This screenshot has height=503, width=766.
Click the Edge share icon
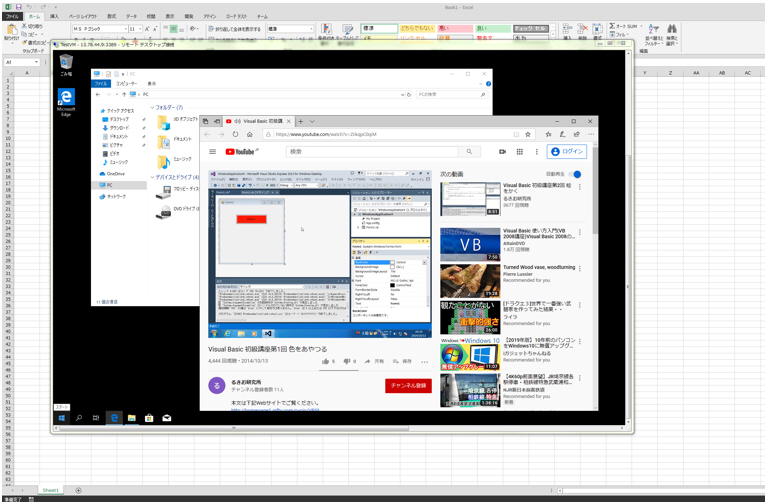coord(576,134)
